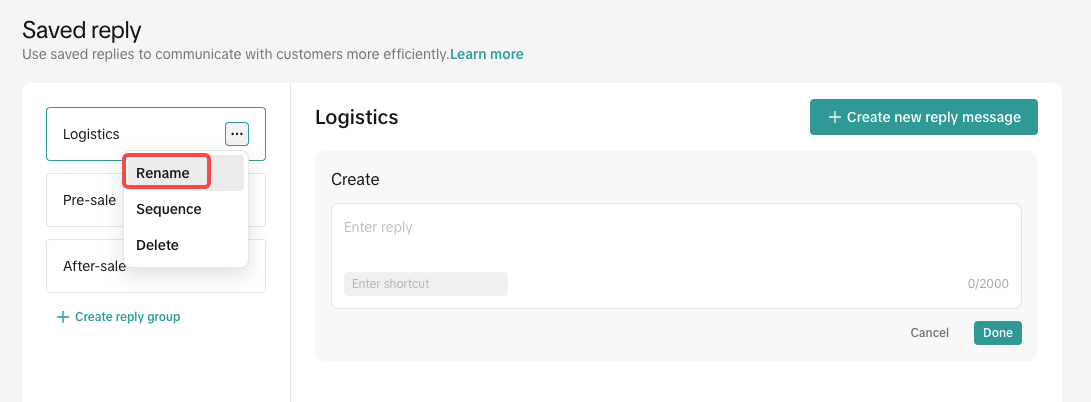Viewport: 1091px width, 402px height.
Task: Click the plus icon beside Create reply group
Action: pos(63,317)
